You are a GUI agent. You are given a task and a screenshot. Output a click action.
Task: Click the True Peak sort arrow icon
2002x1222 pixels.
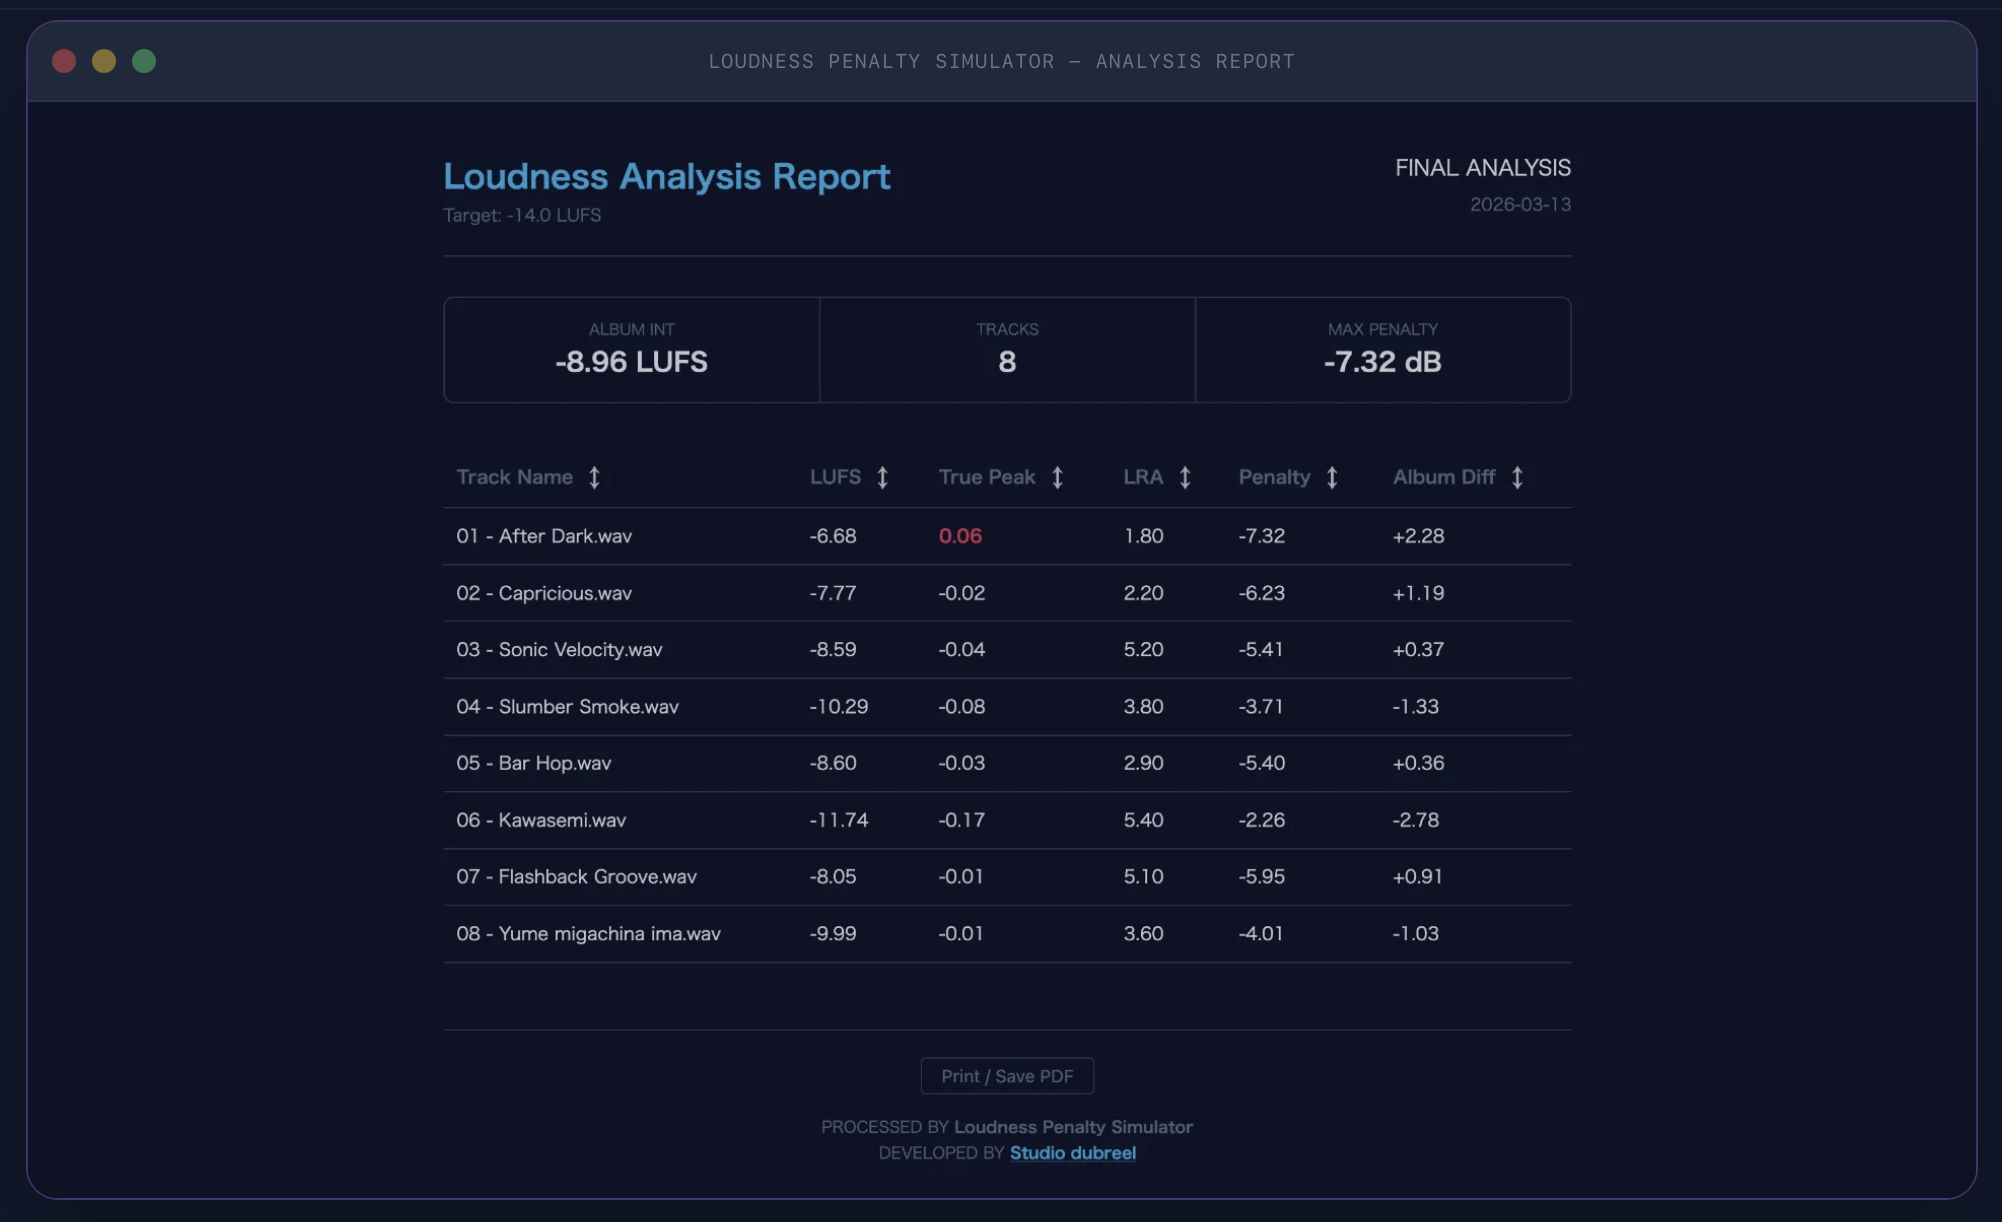1057,478
